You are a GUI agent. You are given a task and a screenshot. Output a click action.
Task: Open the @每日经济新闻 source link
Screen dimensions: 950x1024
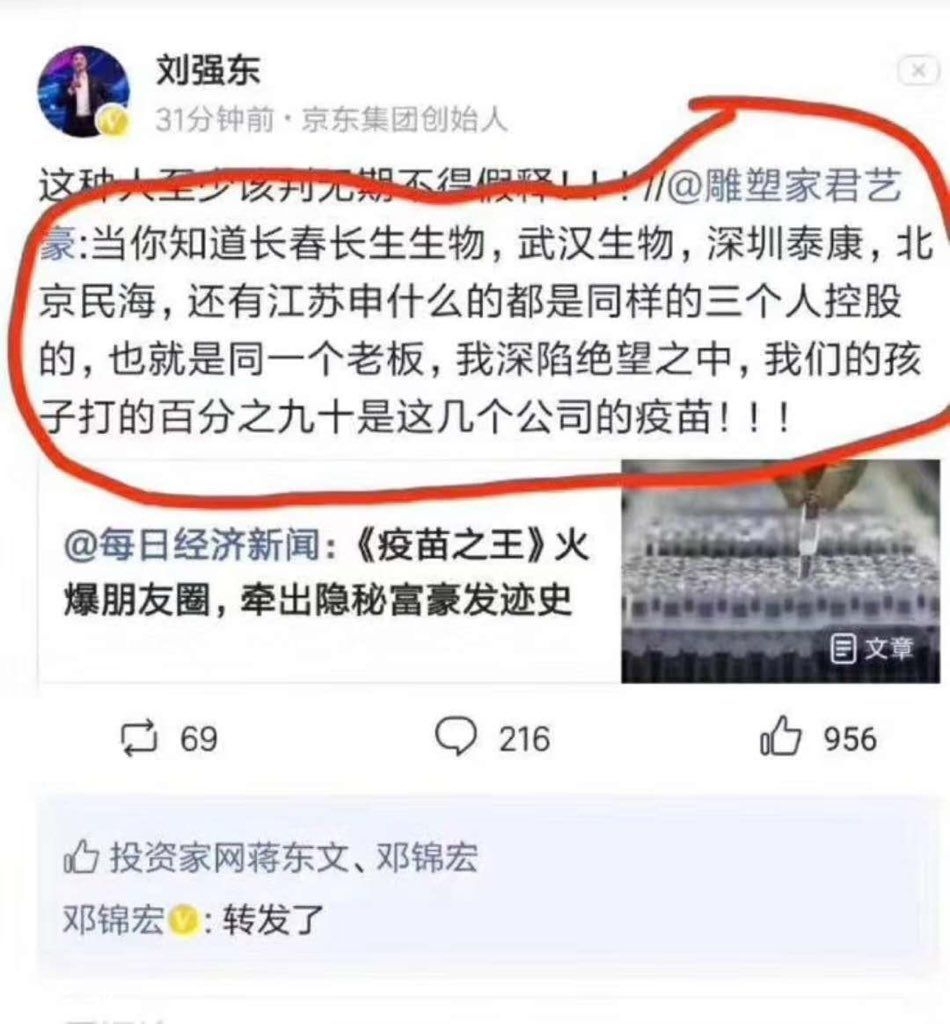click(192, 544)
